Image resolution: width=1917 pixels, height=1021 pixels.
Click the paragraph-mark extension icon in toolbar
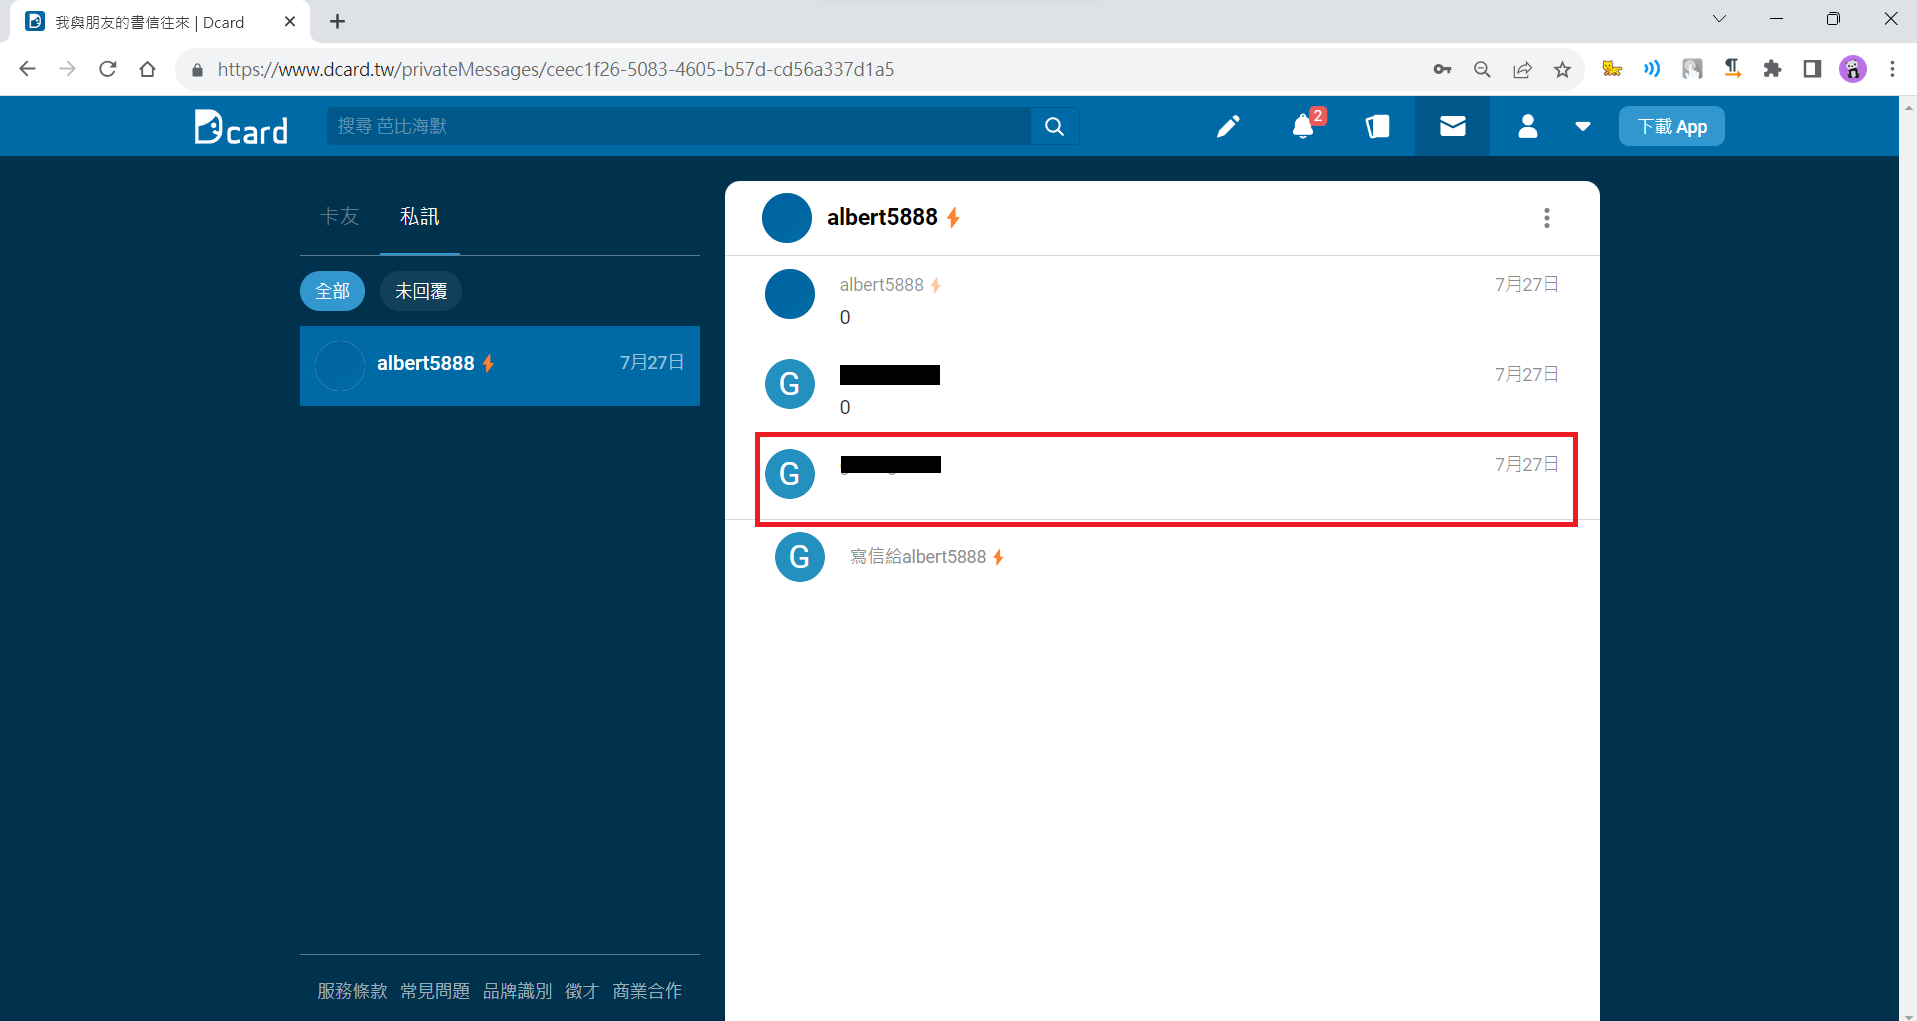1732,69
